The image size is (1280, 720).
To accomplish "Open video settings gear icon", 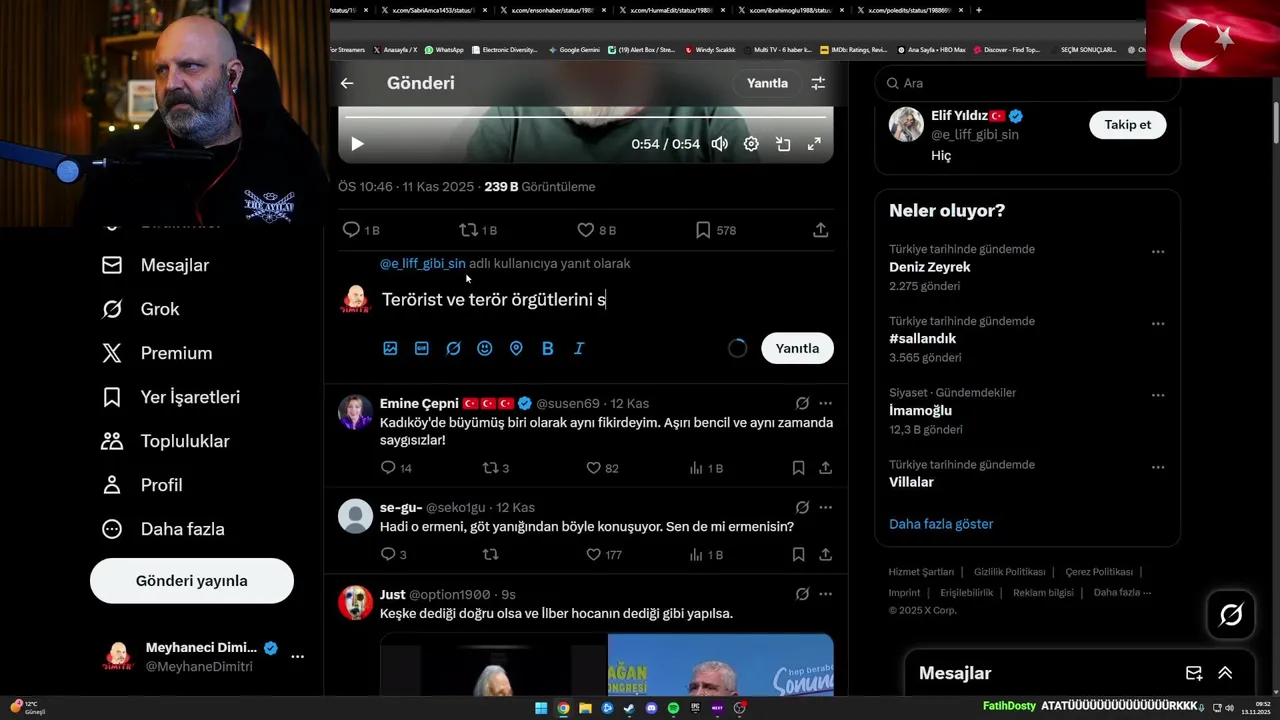I will tap(751, 144).
